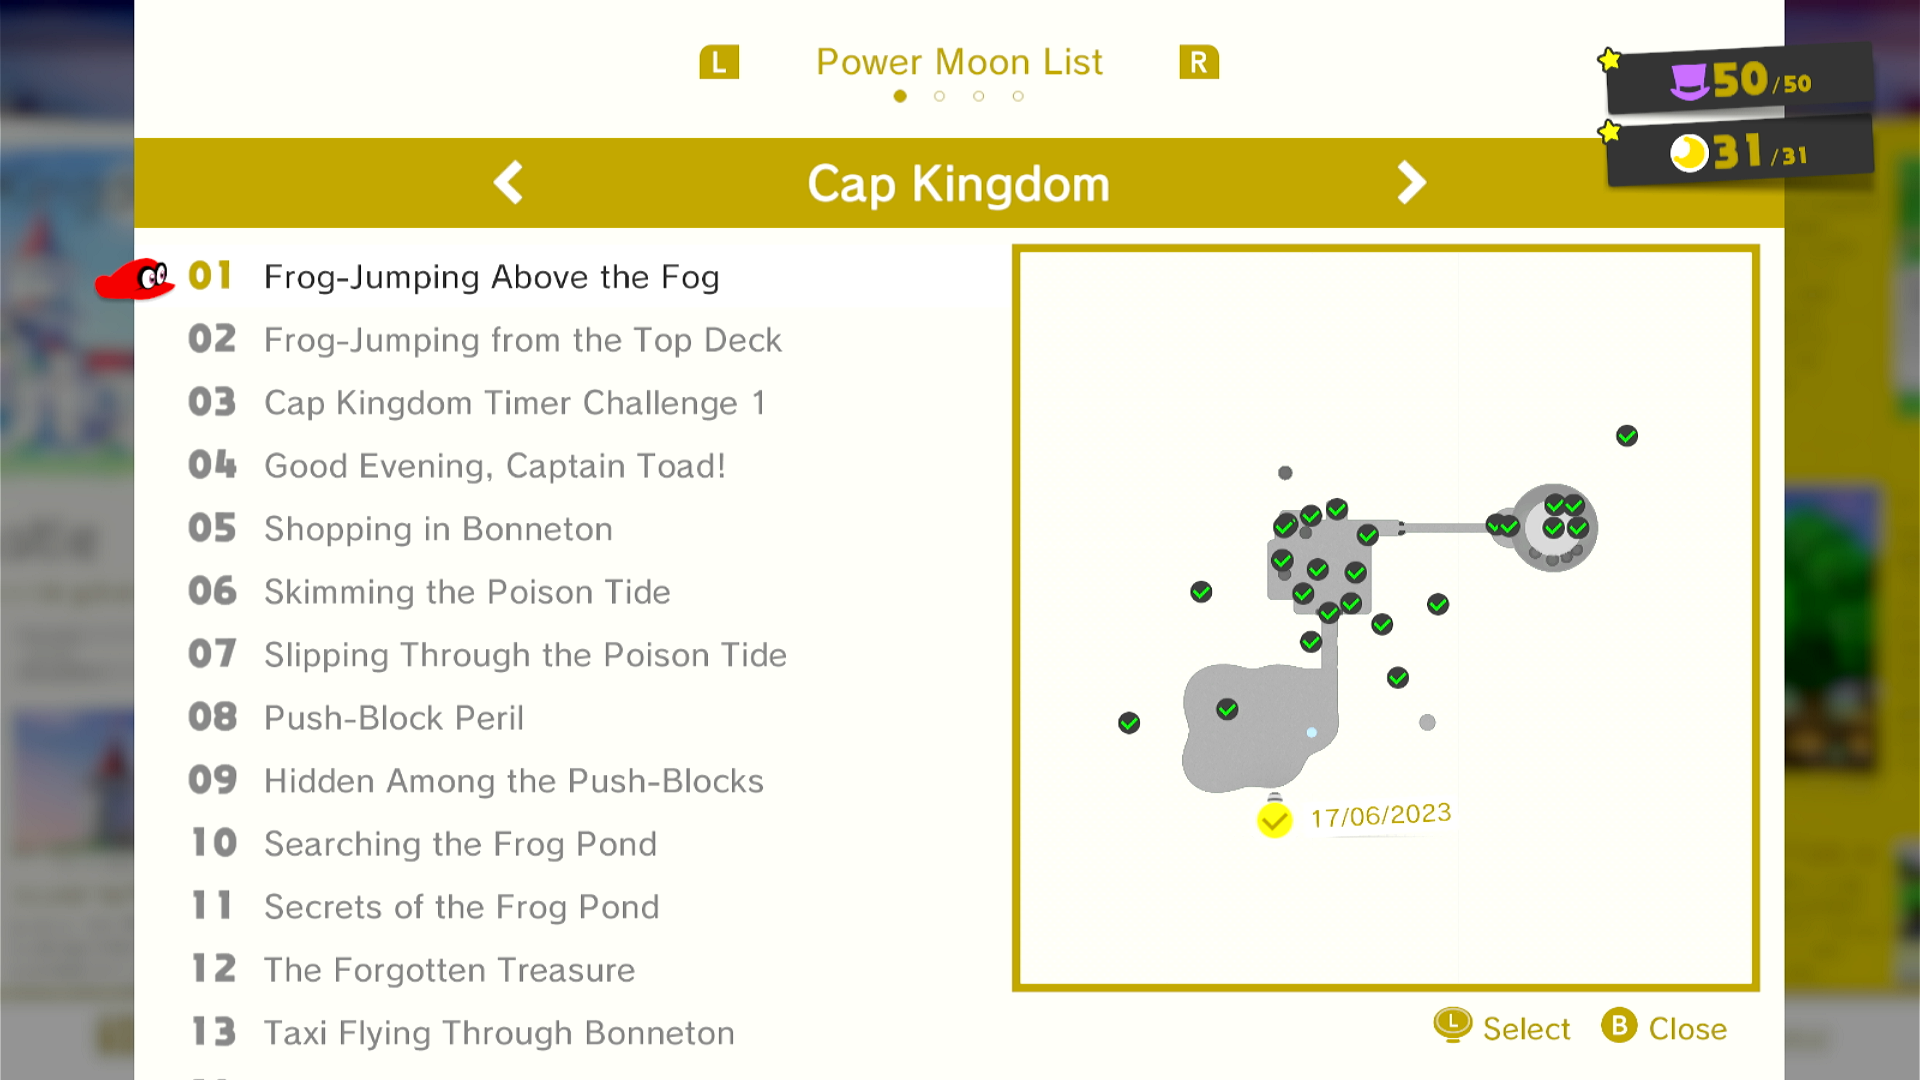The height and width of the screenshot is (1080, 1920).
Task: Go to previous kingdom with left chevron
Action: (x=509, y=183)
